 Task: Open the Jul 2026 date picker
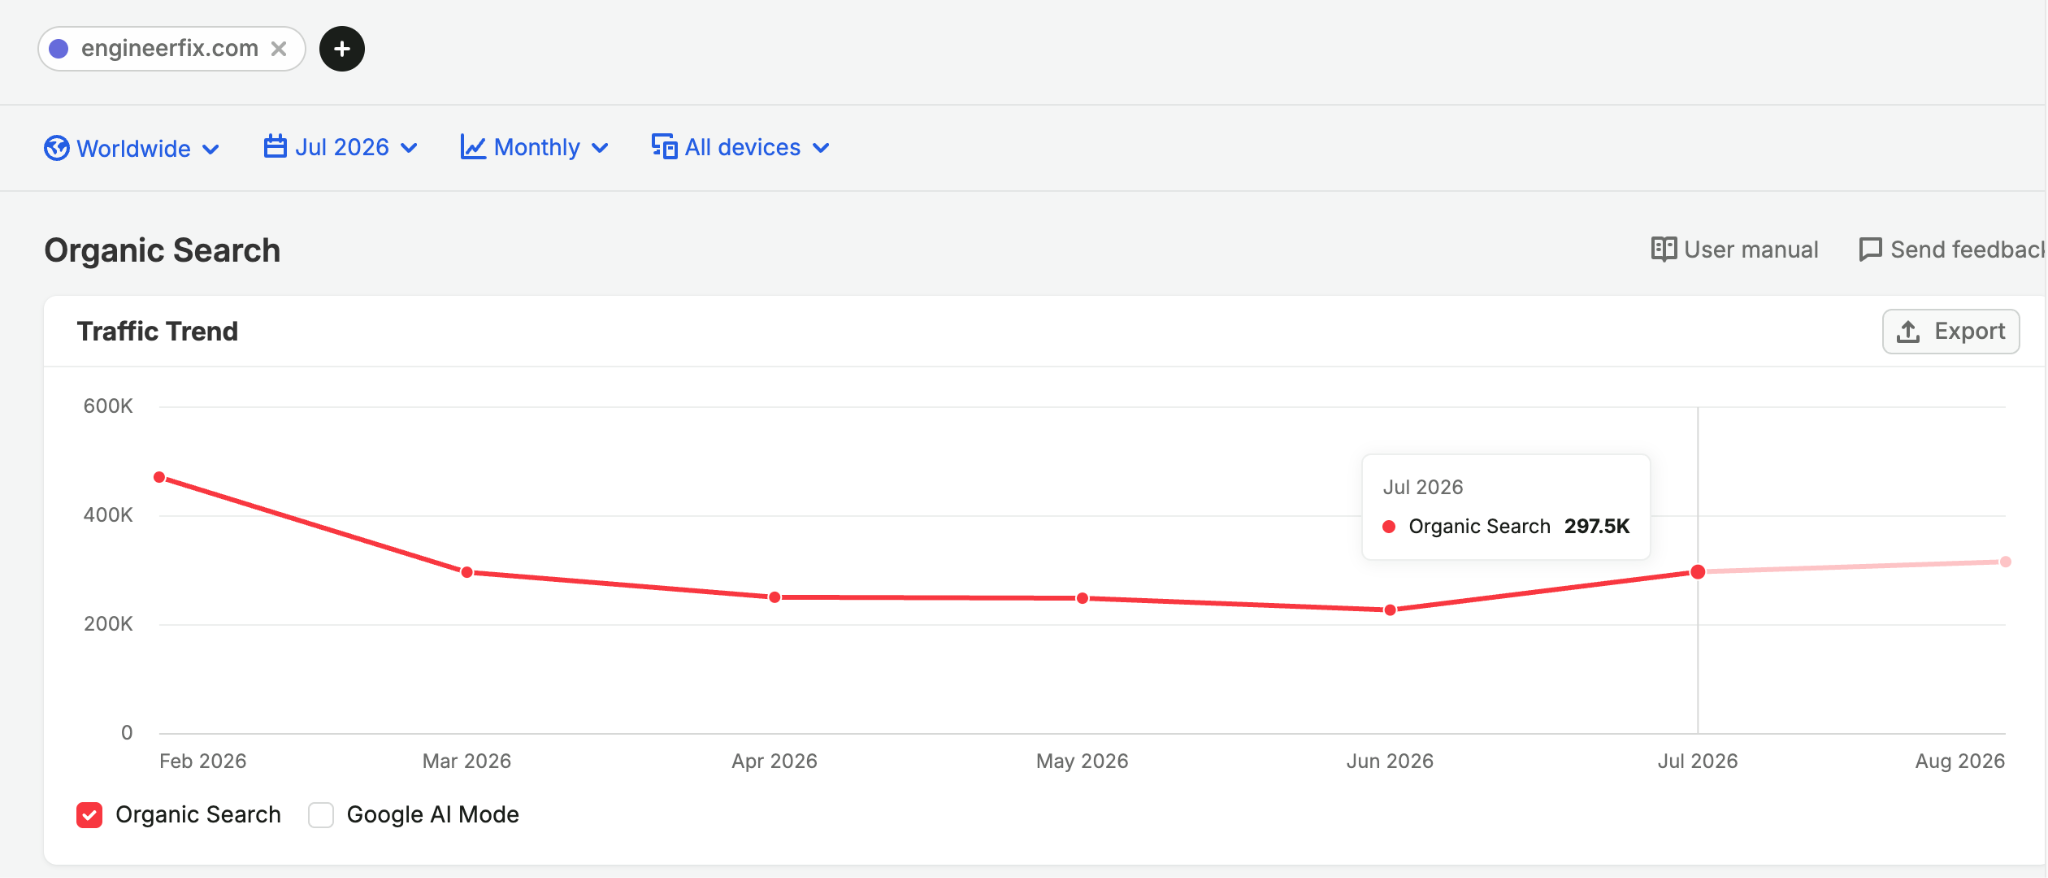pyautogui.click(x=341, y=147)
